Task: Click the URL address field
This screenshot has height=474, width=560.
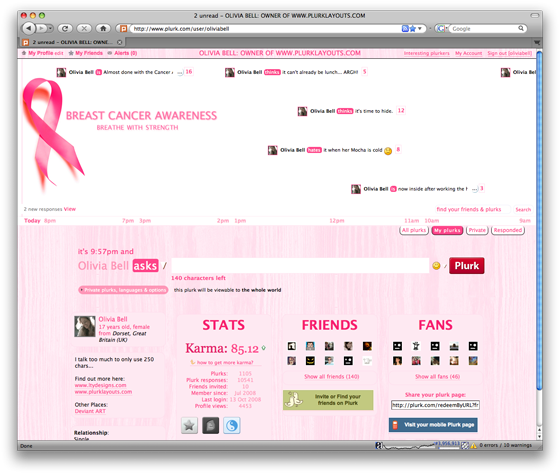Action: 265,29
